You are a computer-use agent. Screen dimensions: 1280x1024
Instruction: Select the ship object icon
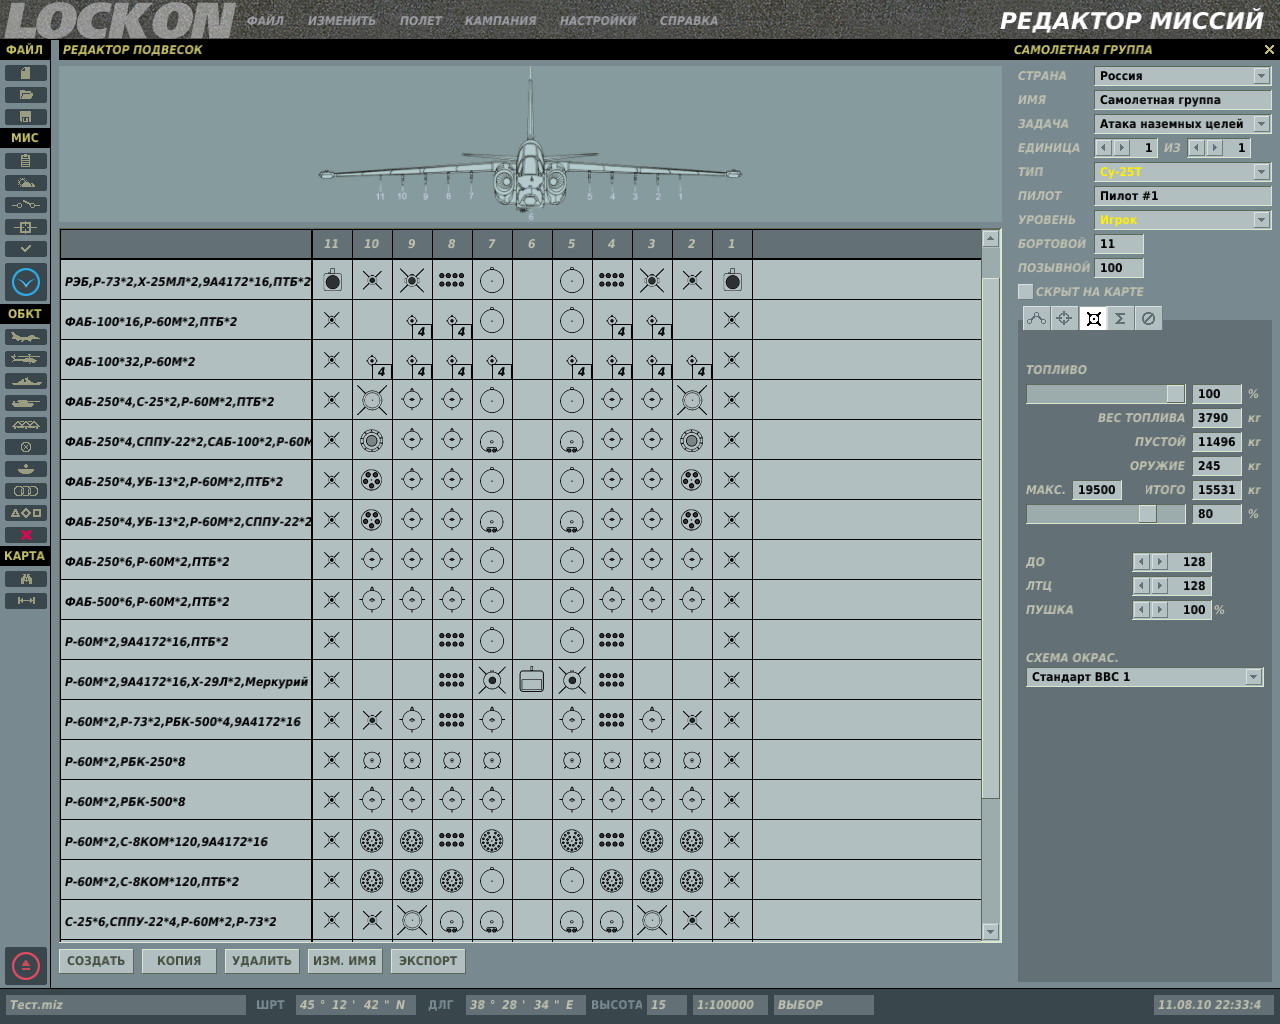pyautogui.click(x=26, y=381)
